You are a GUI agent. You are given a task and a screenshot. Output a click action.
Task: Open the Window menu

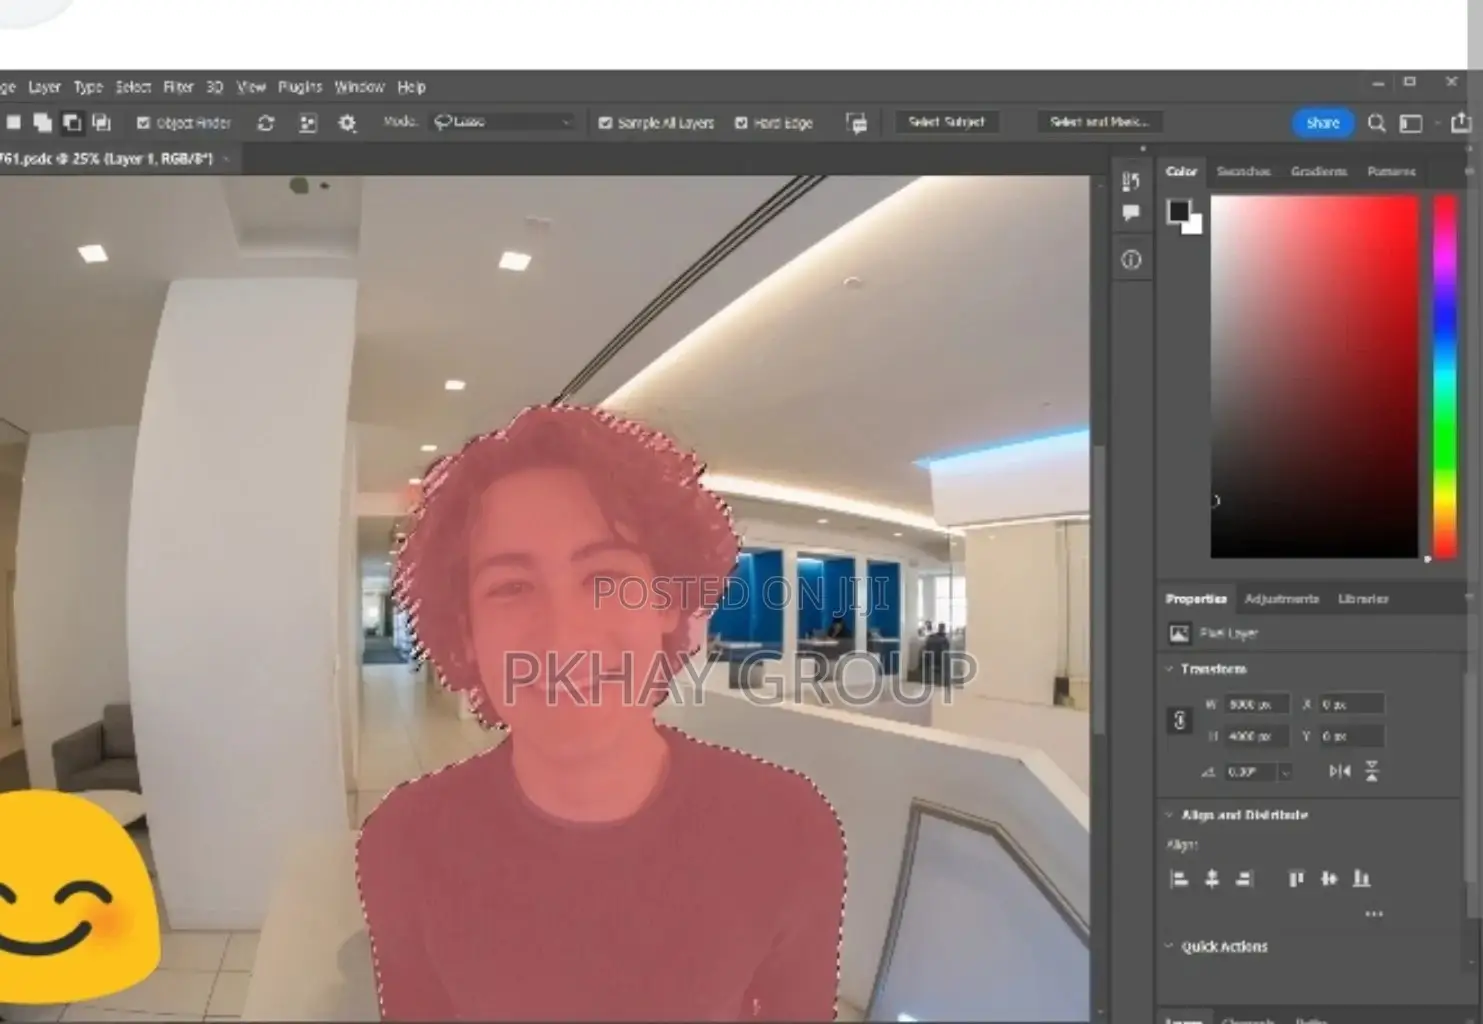click(359, 87)
